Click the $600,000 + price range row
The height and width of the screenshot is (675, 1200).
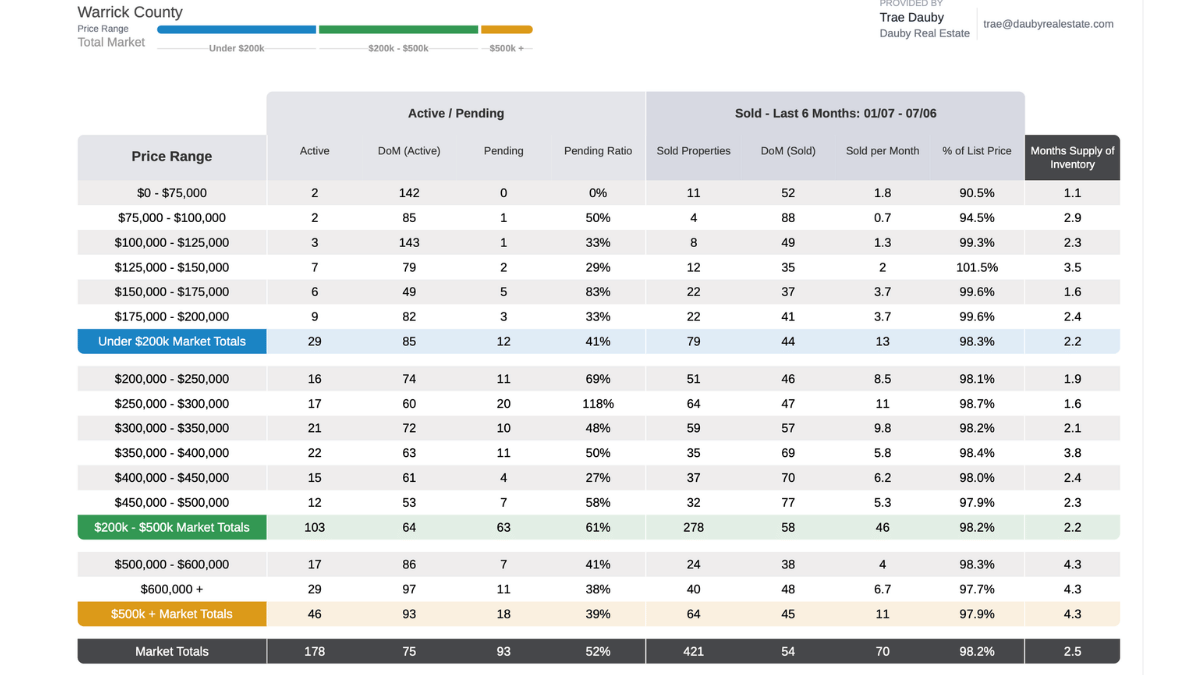(599, 590)
